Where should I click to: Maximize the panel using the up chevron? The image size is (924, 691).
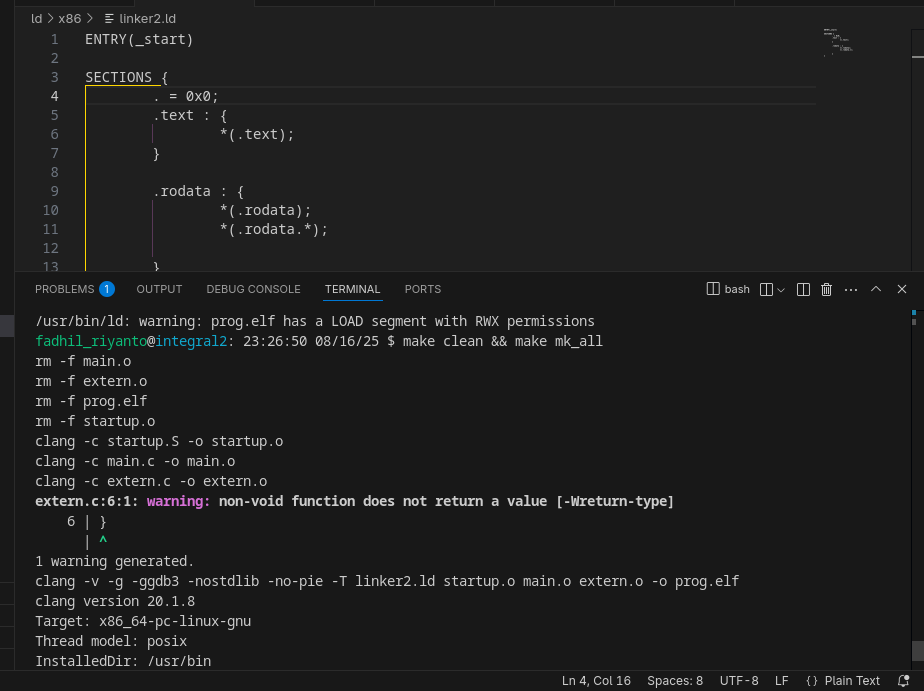pyautogui.click(x=876, y=289)
